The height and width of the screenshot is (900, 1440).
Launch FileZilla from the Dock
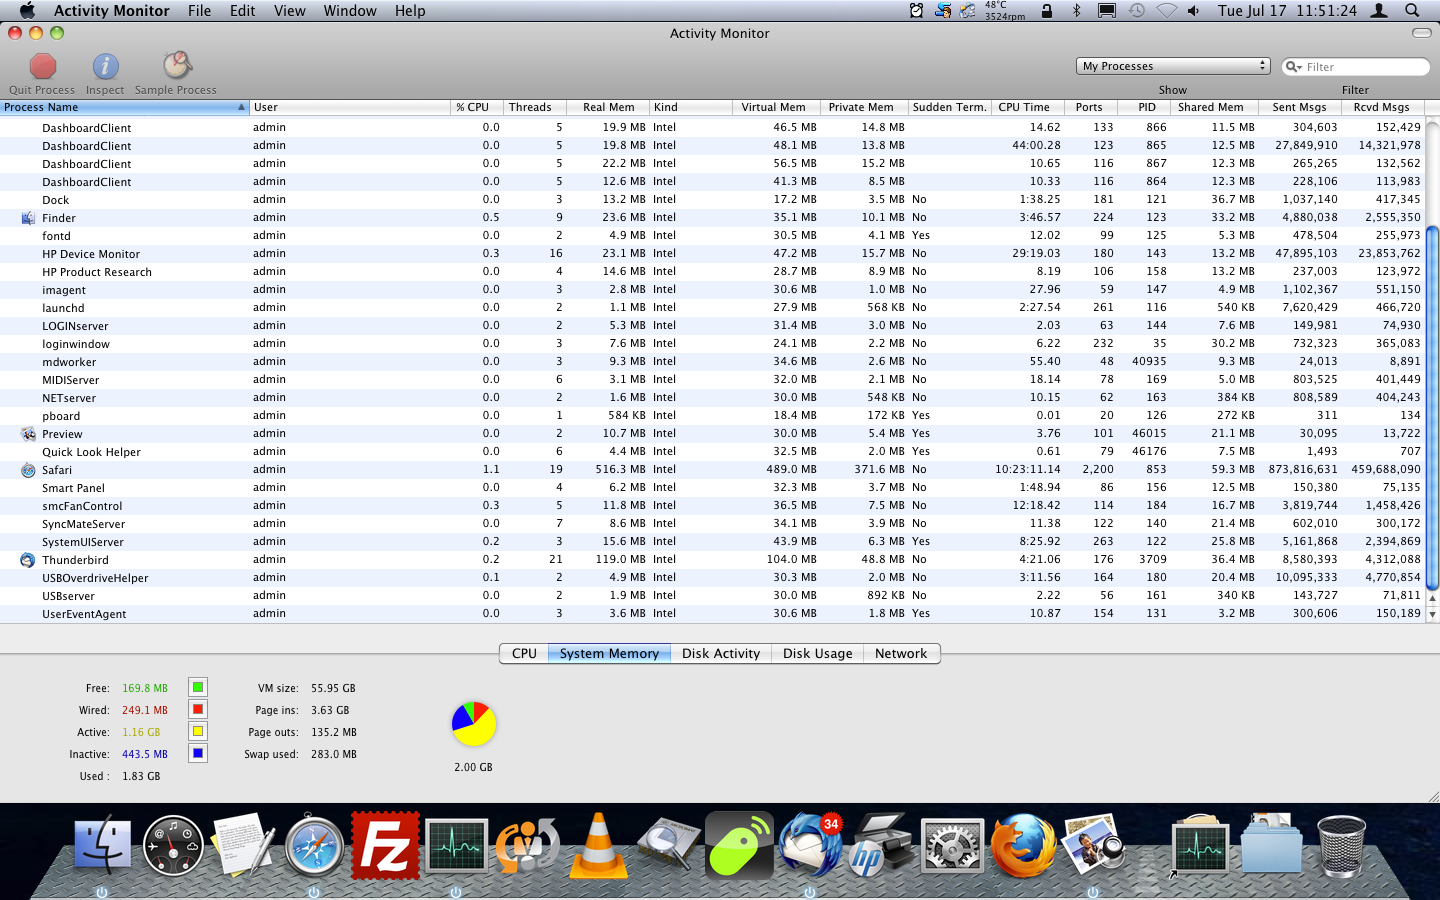point(386,846)
